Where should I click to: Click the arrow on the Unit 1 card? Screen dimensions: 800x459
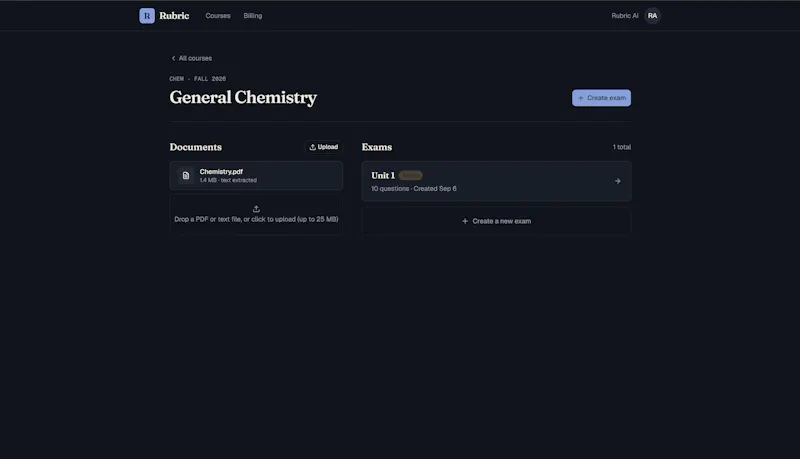click(617, 181)
